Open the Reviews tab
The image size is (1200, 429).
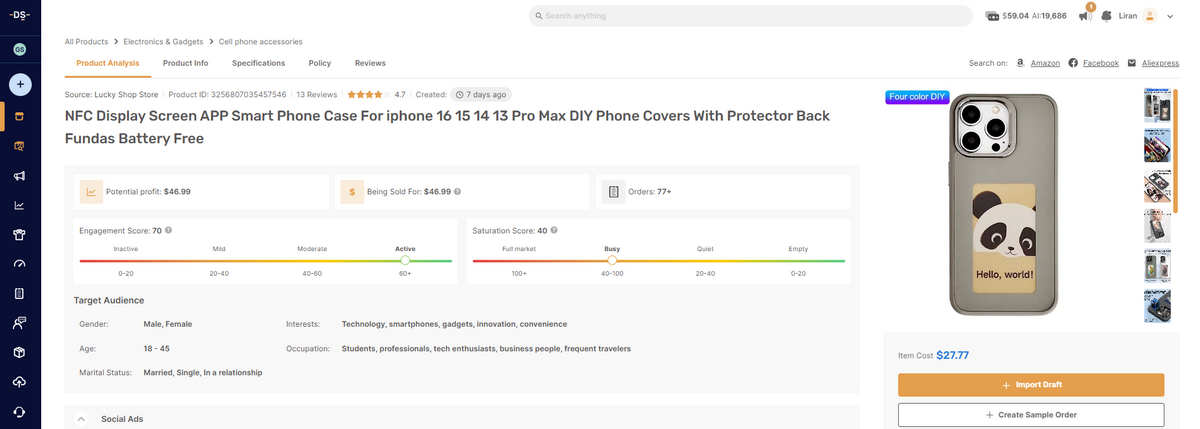click(x=370, y=63)
